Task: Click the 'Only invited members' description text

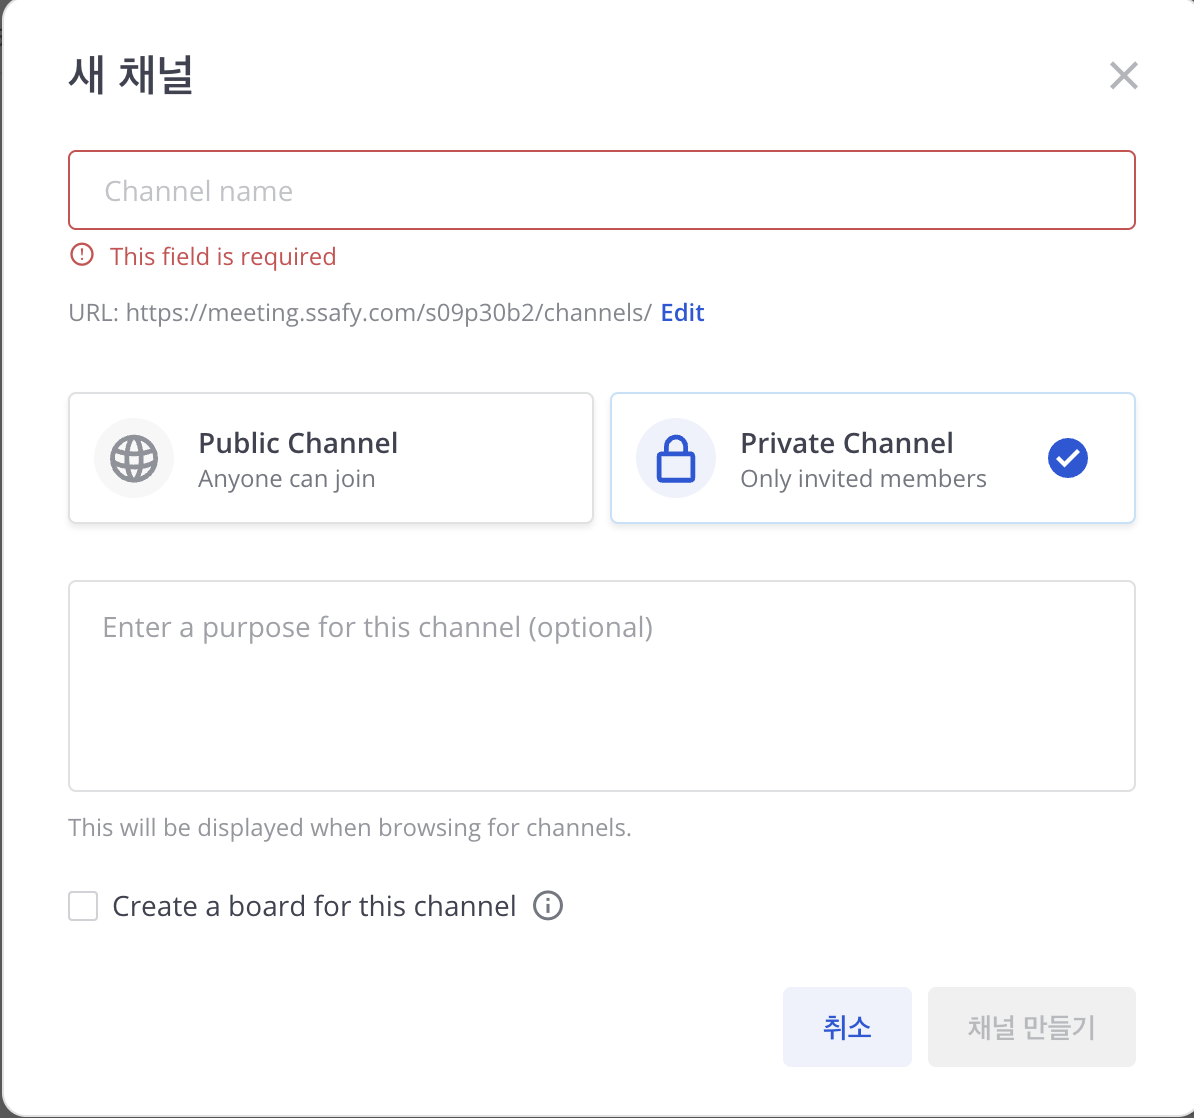Action: click(863, 479)
